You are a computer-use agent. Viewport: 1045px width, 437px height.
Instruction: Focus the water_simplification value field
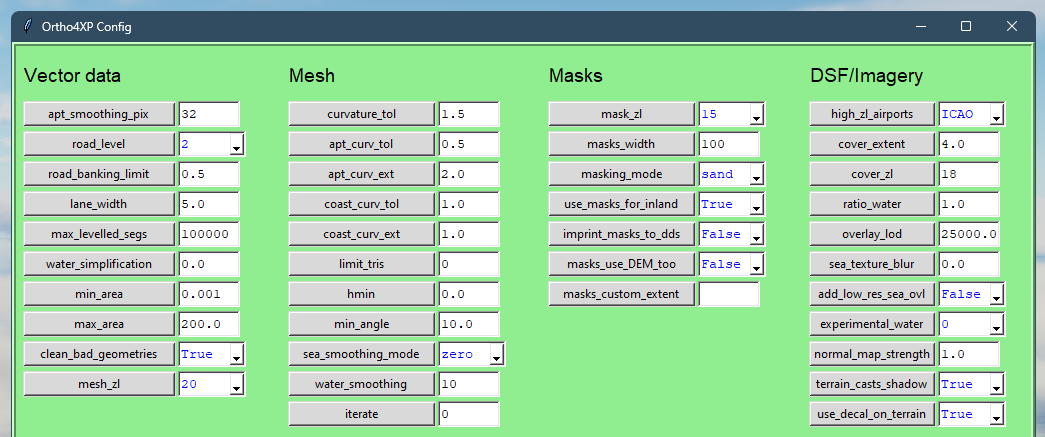tap(209, 264)
